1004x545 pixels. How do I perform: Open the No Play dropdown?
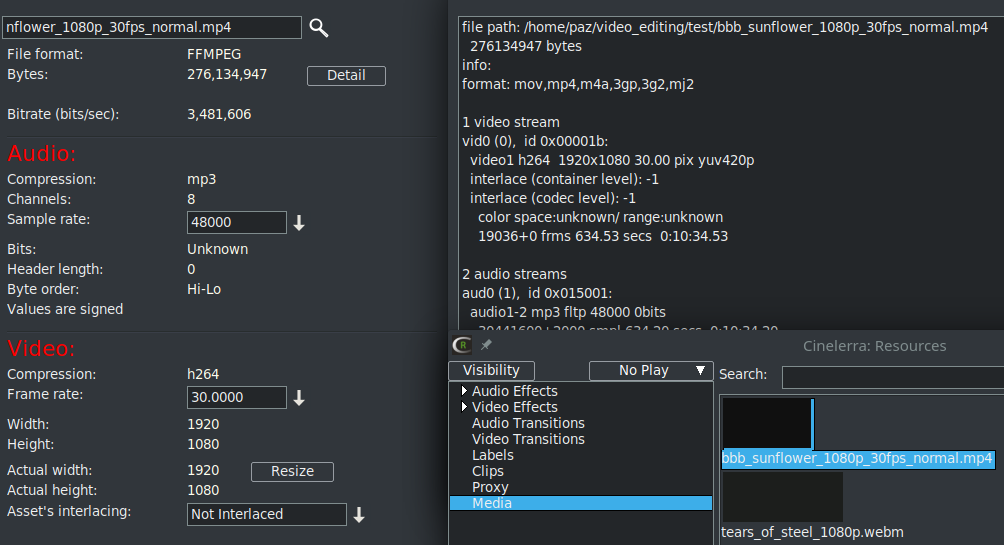(650, 370)
